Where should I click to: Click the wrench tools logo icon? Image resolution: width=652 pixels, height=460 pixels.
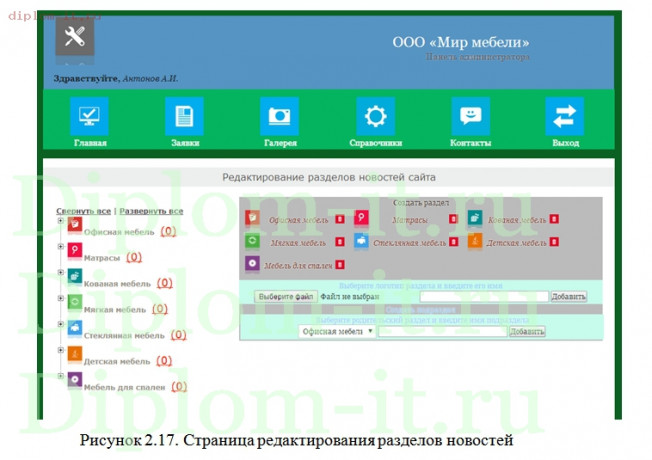(75, 37)
